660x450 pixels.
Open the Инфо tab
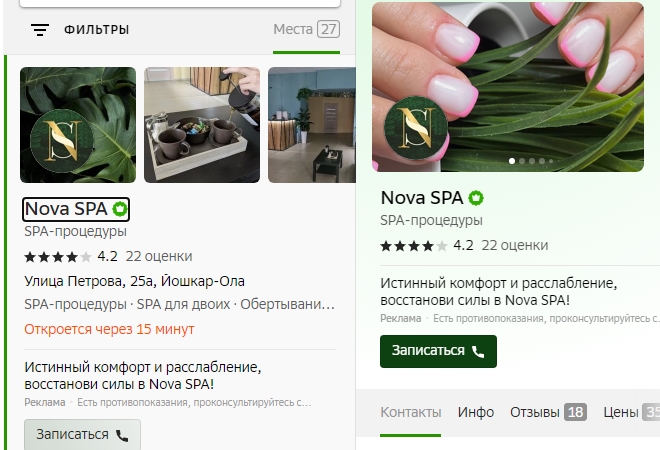[476, 413]
